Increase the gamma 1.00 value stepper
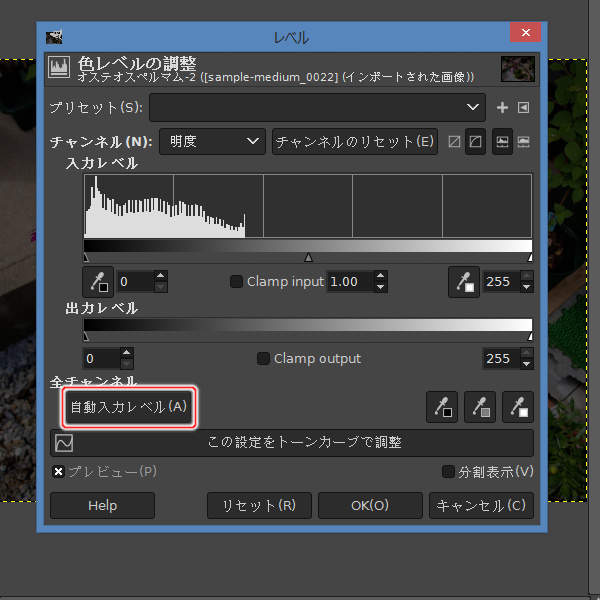Viewport: 600px width, 600px height. tap(380, 276)
